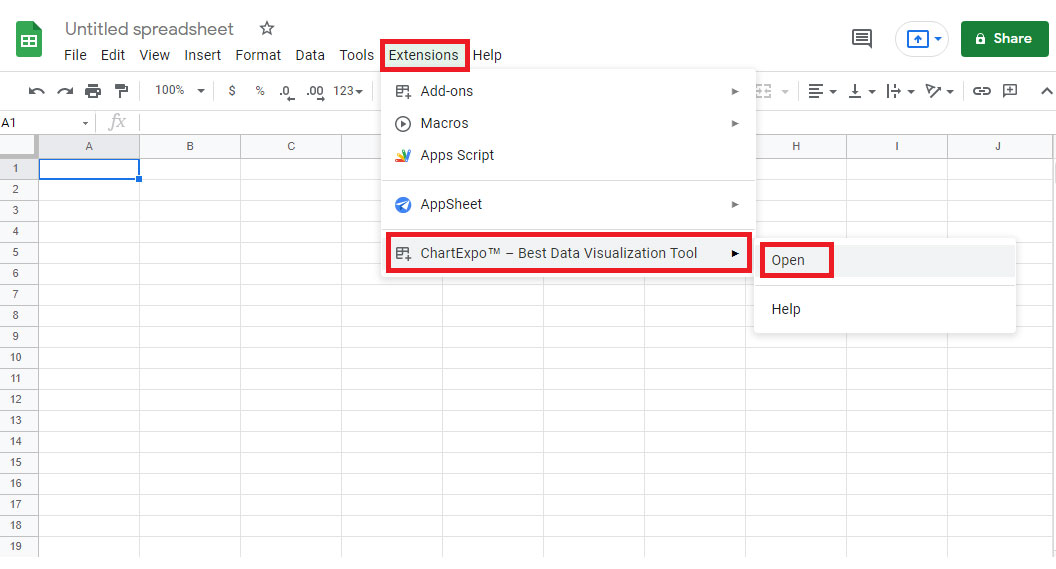This screenshot has width=1056, height=569.
Task: Open the Add-ons submenu
Action: pyautogui.click(x=568, y=91)
